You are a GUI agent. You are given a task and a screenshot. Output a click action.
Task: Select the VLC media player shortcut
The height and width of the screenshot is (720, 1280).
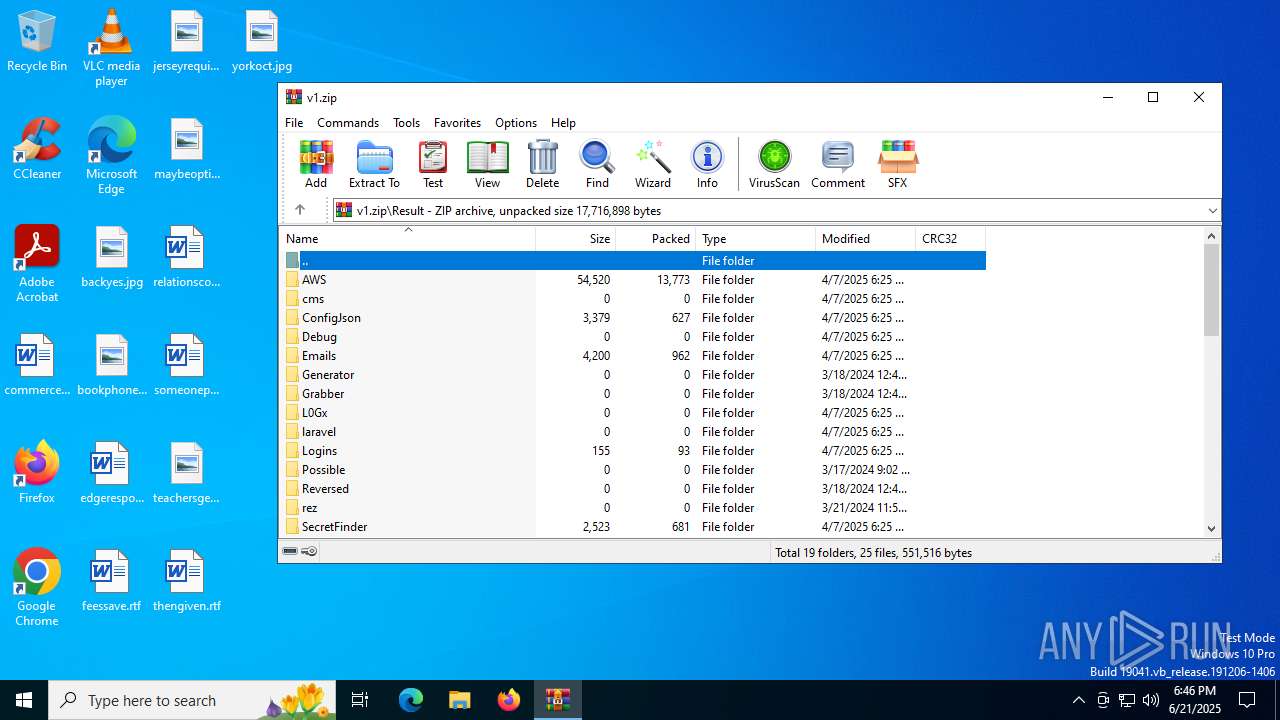(111, 48)
